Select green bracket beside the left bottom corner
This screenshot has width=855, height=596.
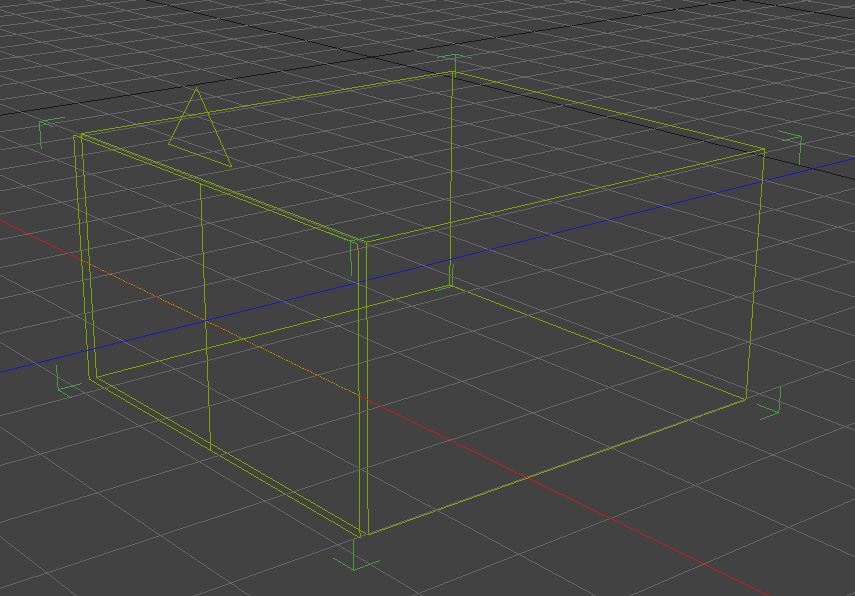[67, 381]
